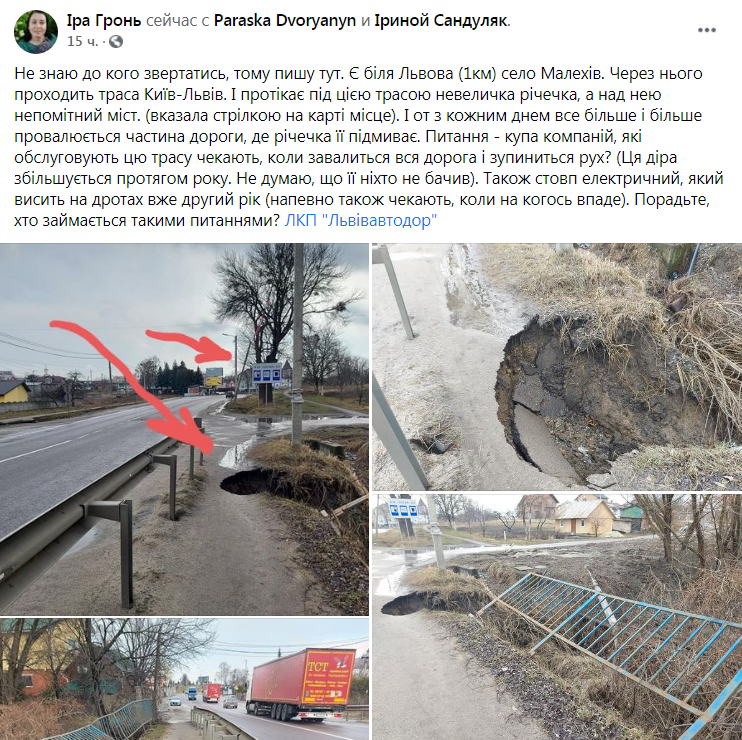Open Іра Гронь profile picture

[x=36, y=31]
